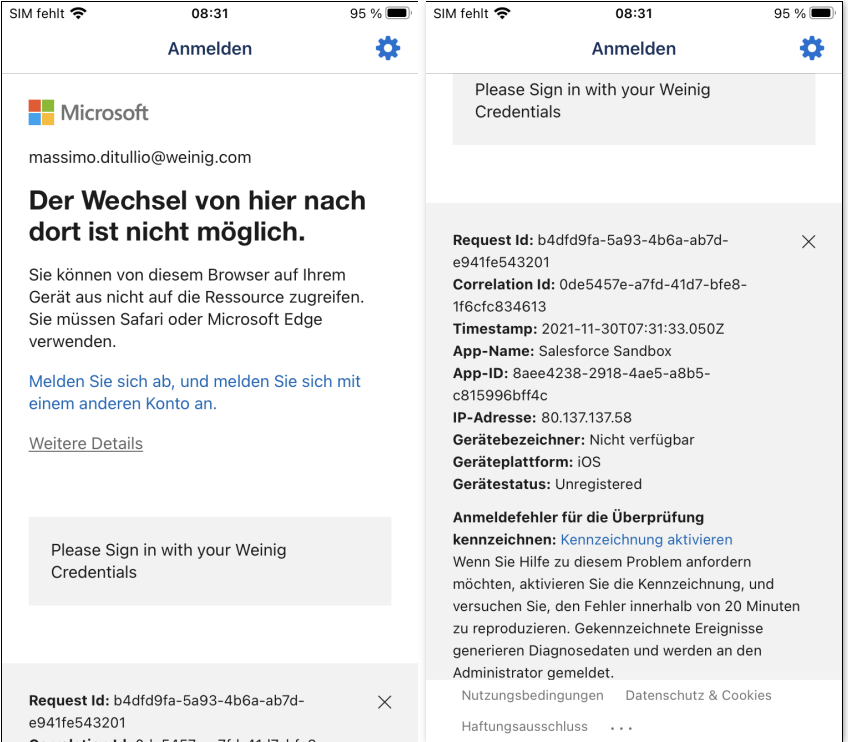Tap battery icon in left status bar

tap(399, 14)
